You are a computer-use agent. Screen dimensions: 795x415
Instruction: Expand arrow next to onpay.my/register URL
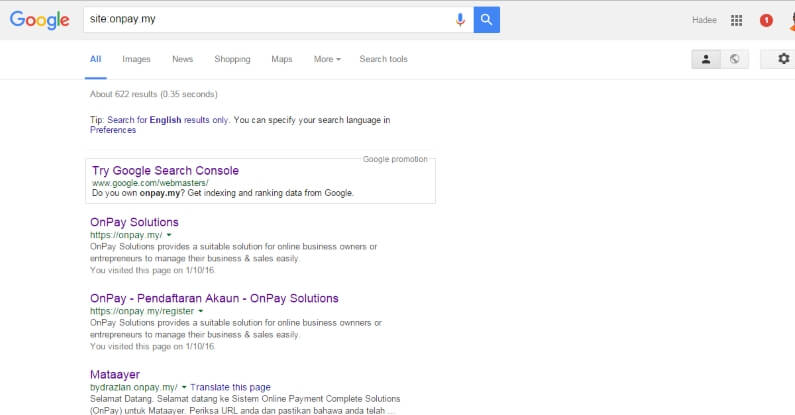tap(200, 311)
